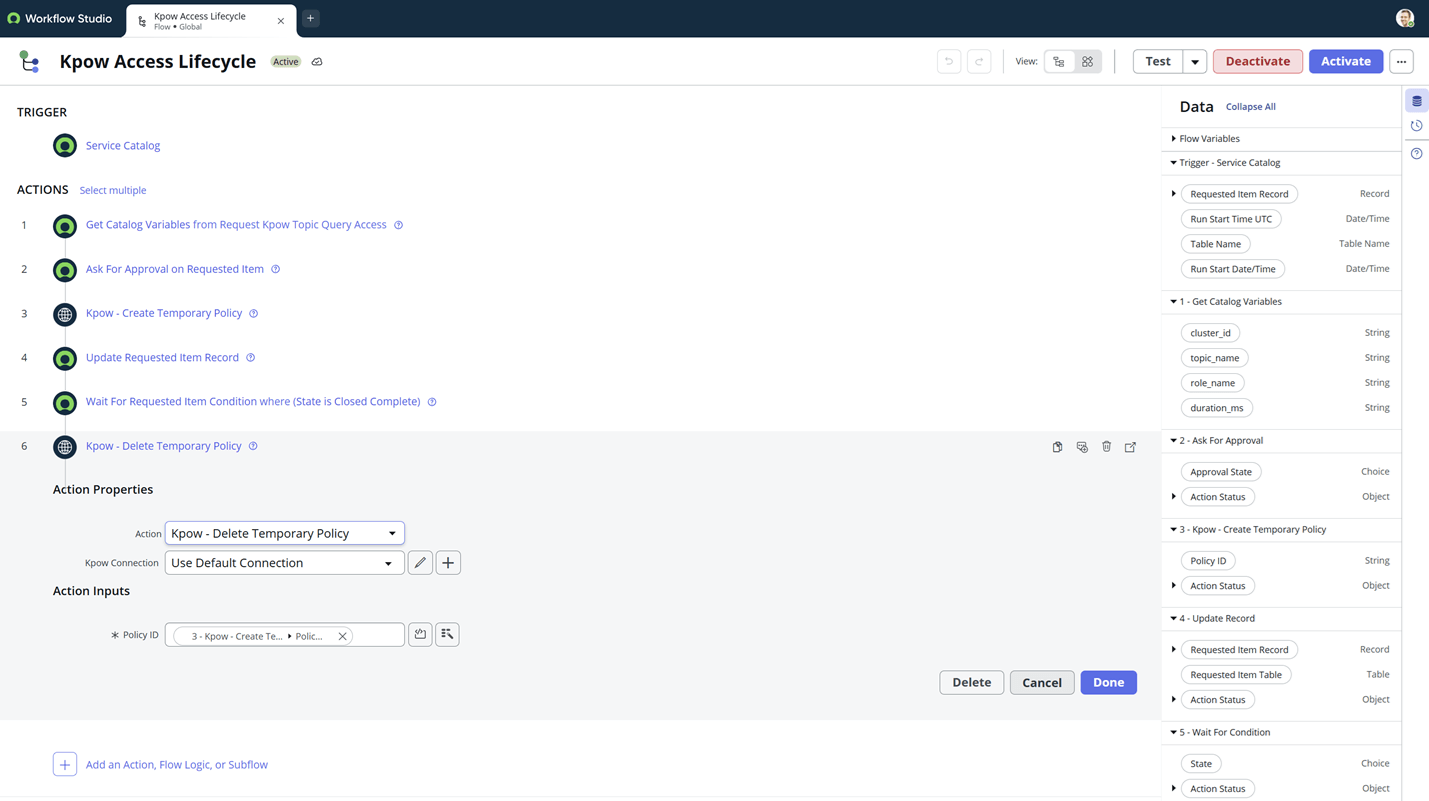Click info icon beside Delete Temporary Policy
1429x801 pixels.
(x=253, y=446)
